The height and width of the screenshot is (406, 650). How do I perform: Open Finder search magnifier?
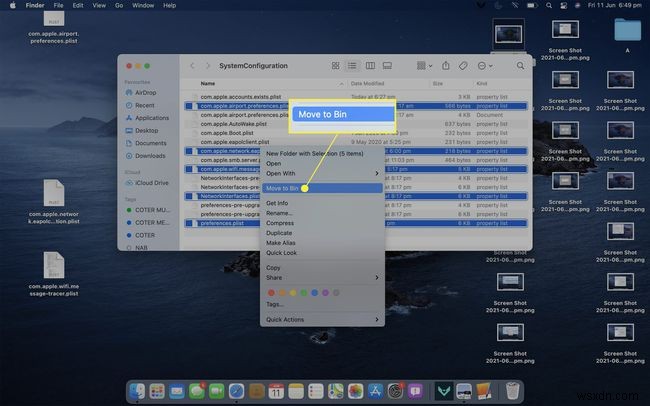[x=520, y=66]
